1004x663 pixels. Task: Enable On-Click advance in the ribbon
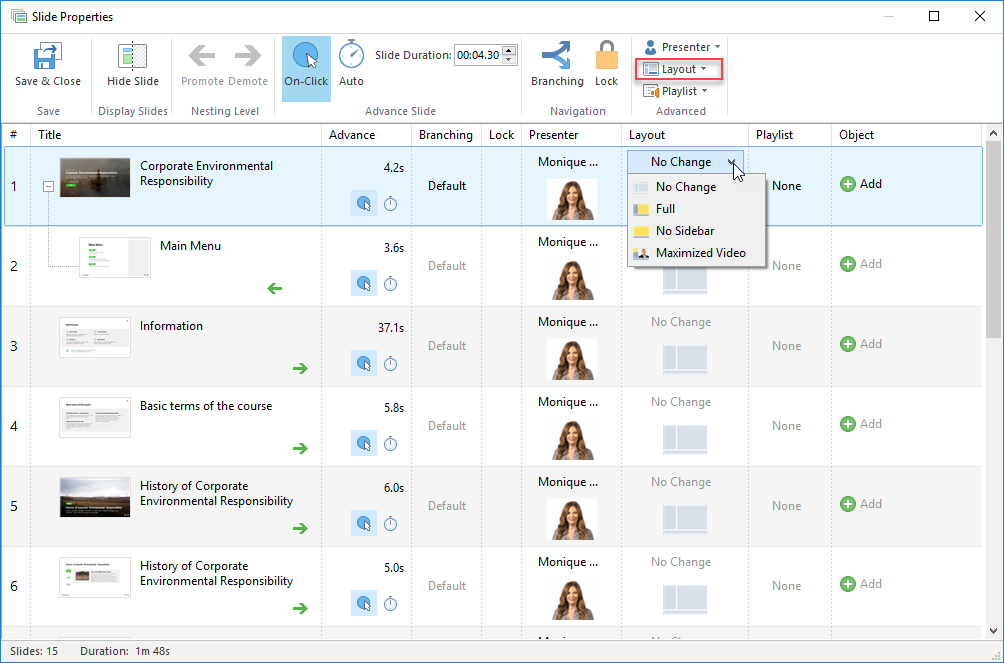click(306, 57)
